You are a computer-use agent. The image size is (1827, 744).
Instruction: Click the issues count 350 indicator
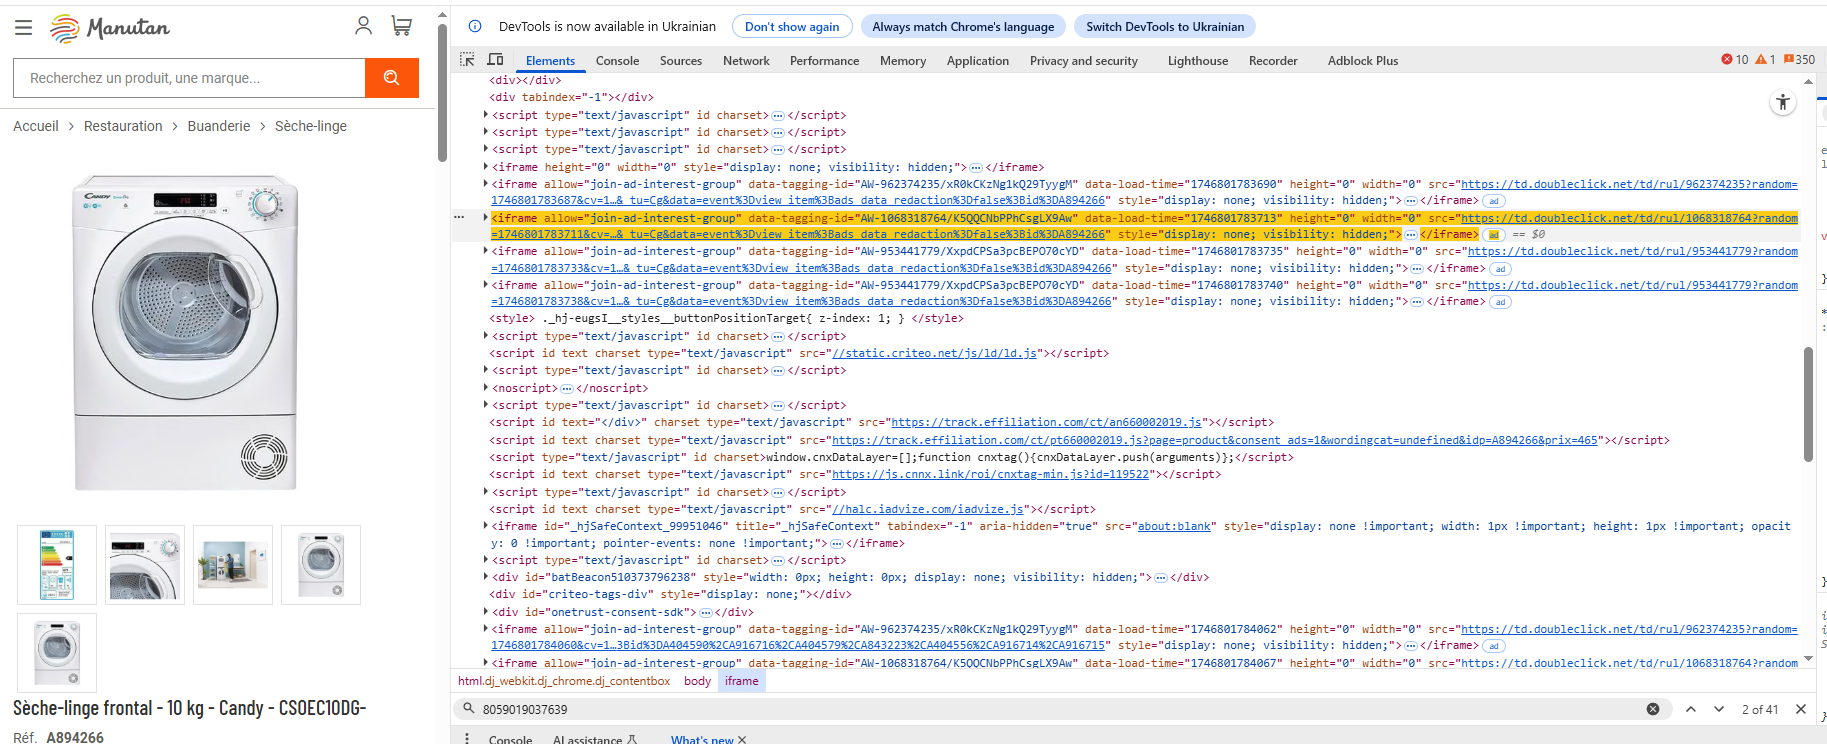[1800, 60]
